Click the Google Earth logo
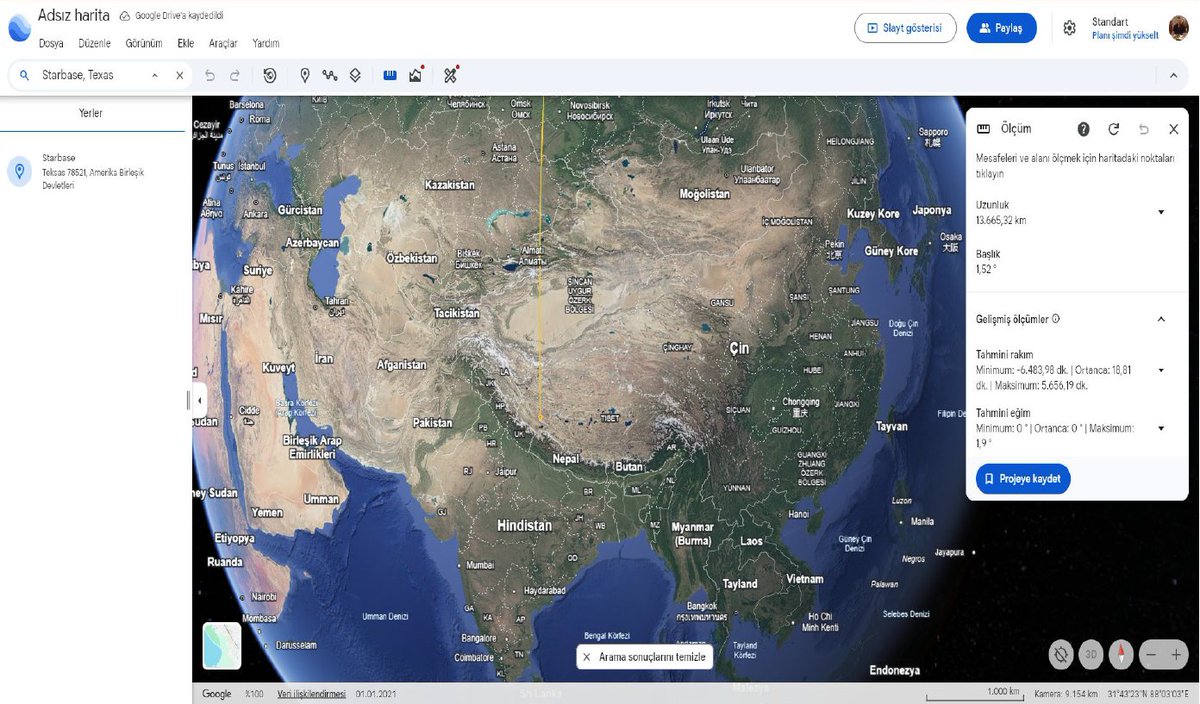1200x704 pixels. [19, 27]
